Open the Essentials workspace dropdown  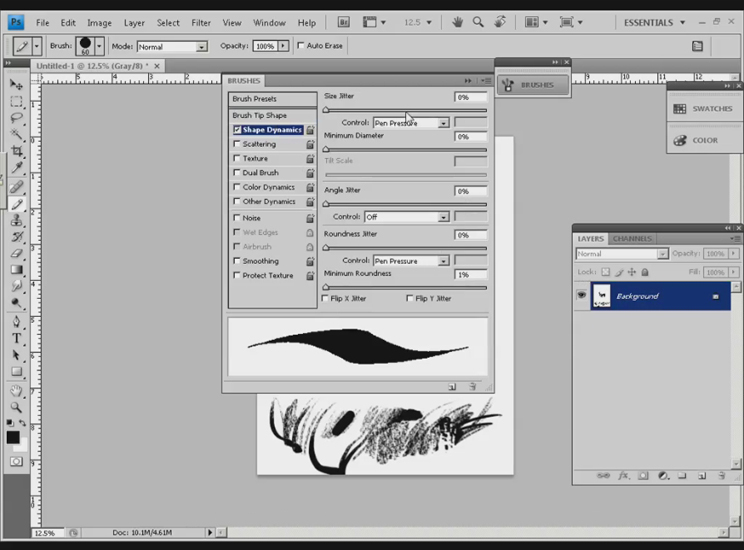click(x=654, y=23)
